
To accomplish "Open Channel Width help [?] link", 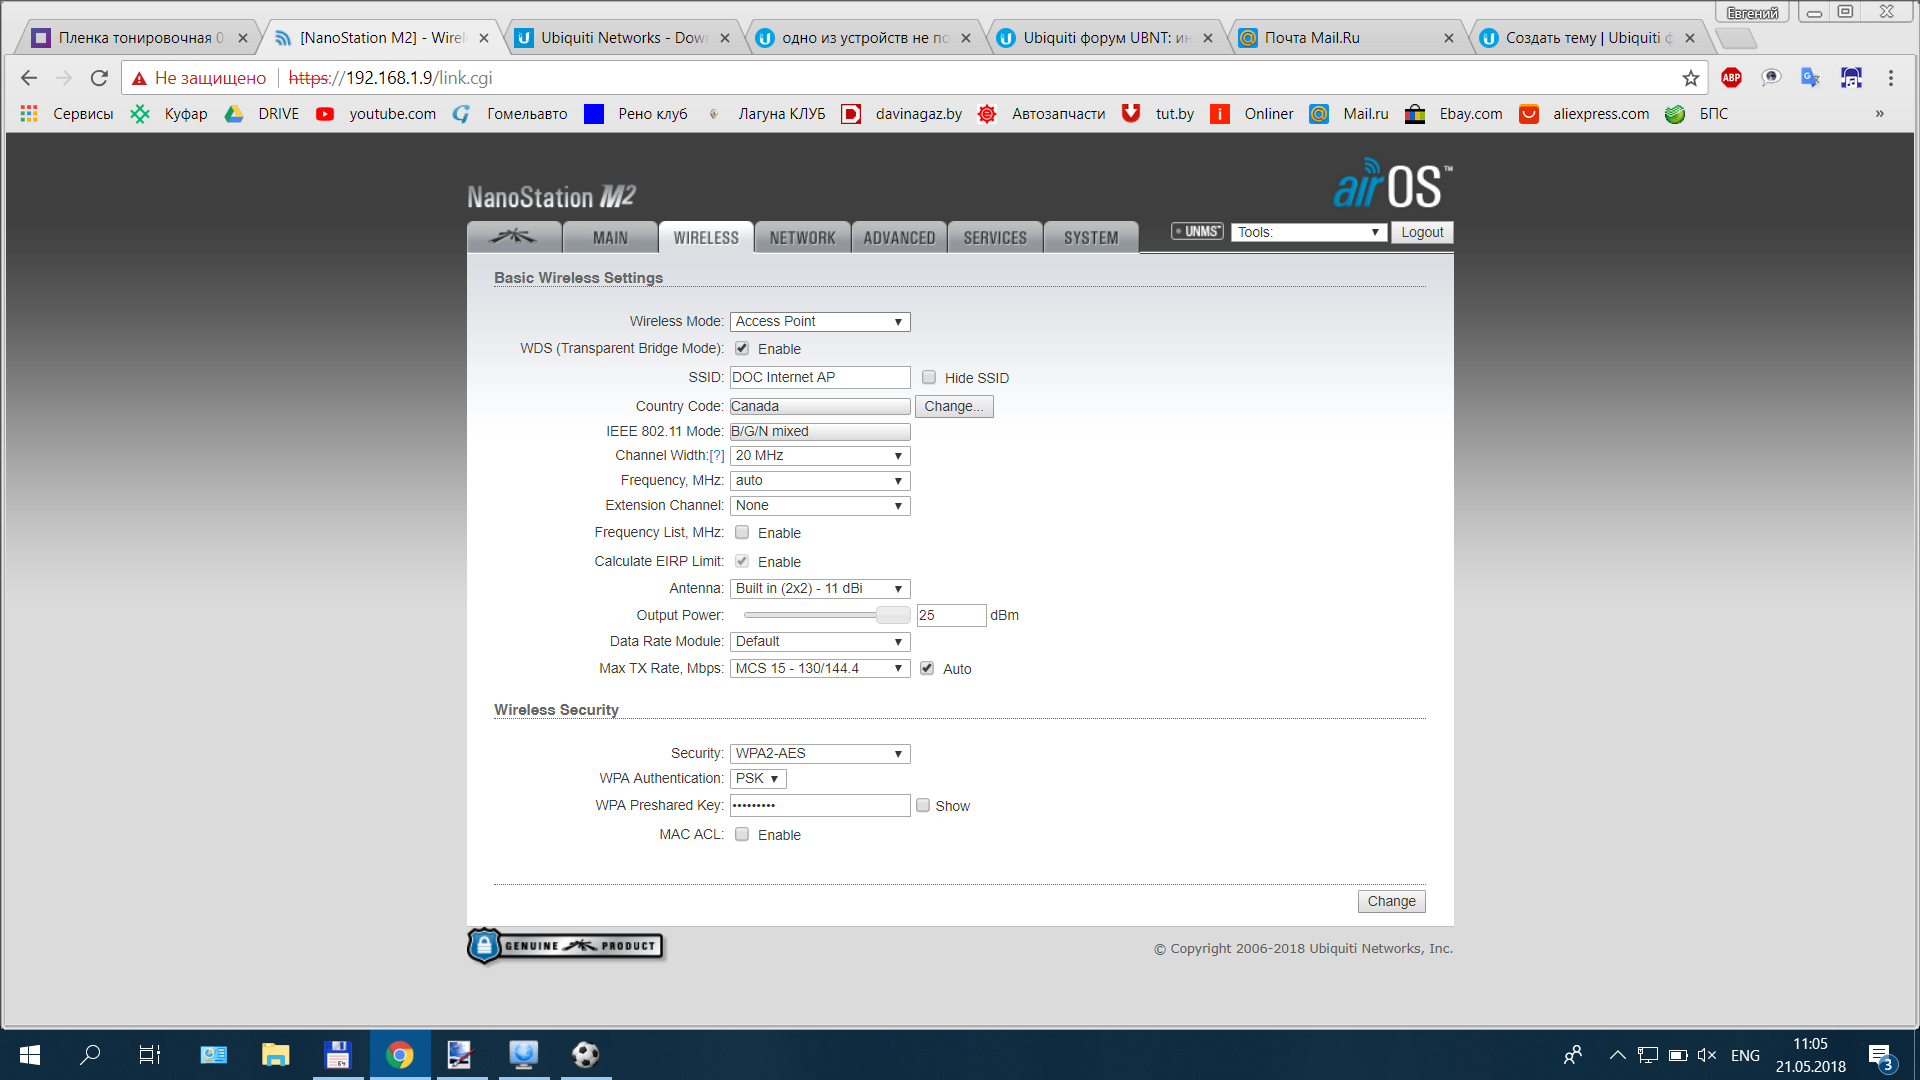I will point(717,455).
